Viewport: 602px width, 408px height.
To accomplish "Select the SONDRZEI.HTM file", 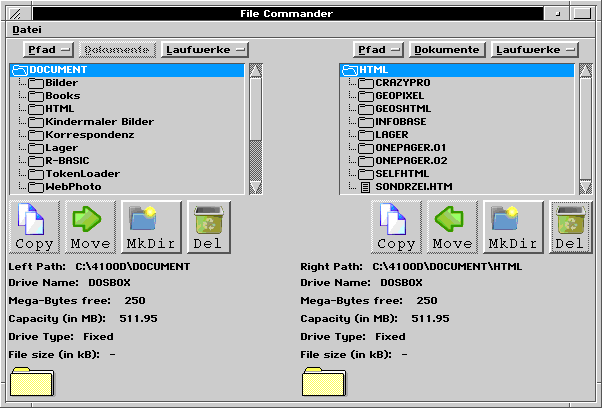I will coord(457,187).
